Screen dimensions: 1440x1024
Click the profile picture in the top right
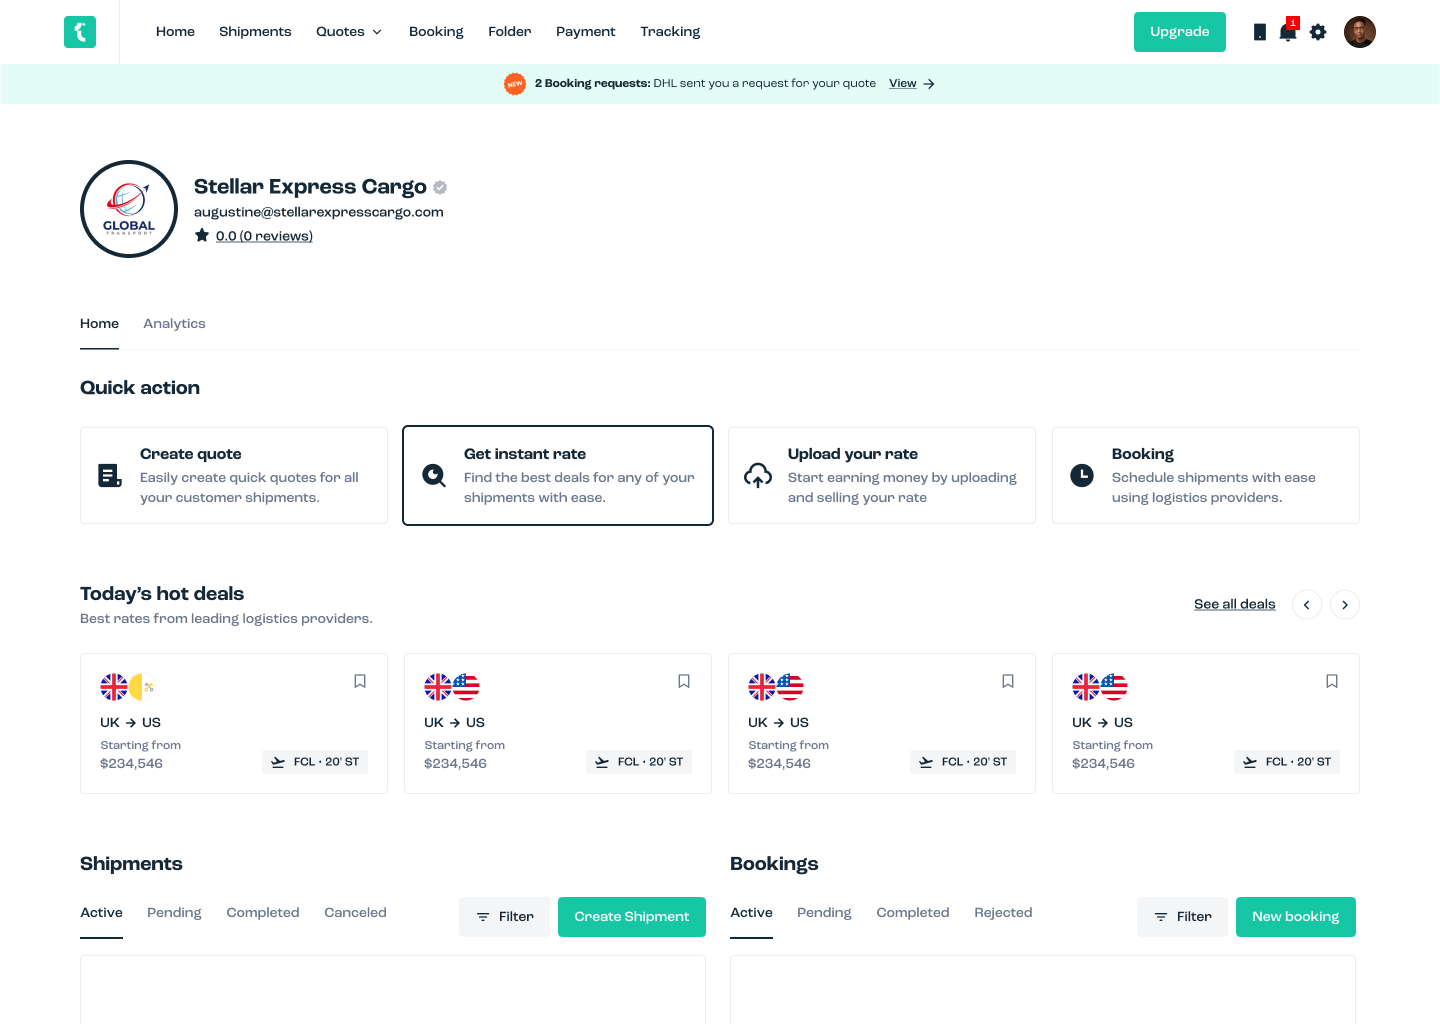point(1360,32)
